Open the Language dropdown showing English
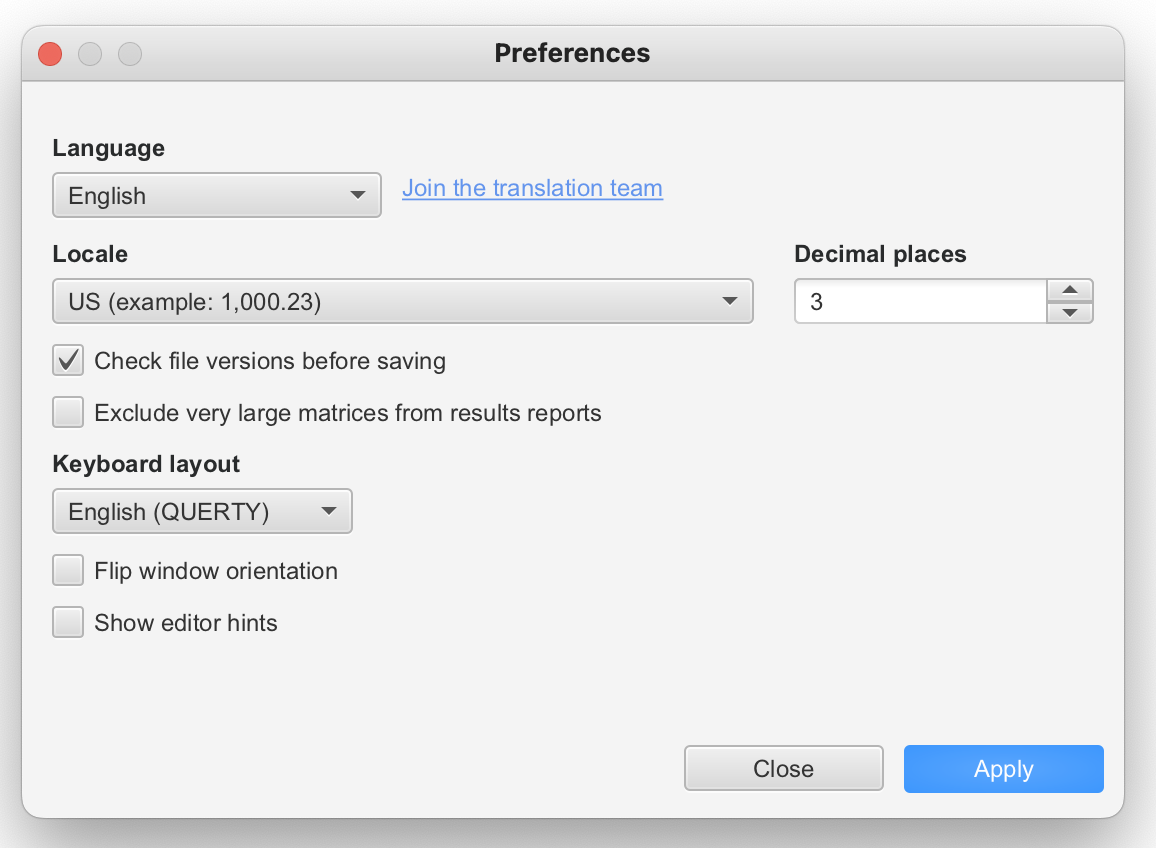 [217, 195]
